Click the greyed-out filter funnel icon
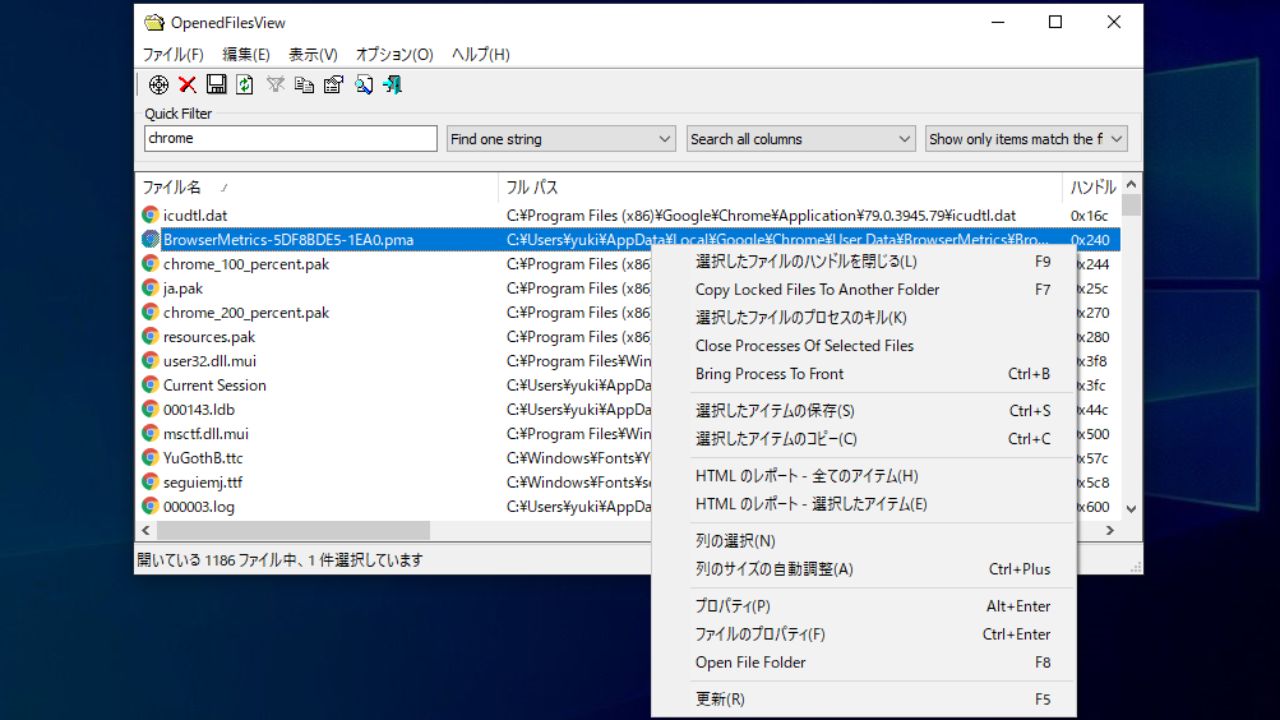Screen dimensions: 1280x720 (x=275, y=85)
